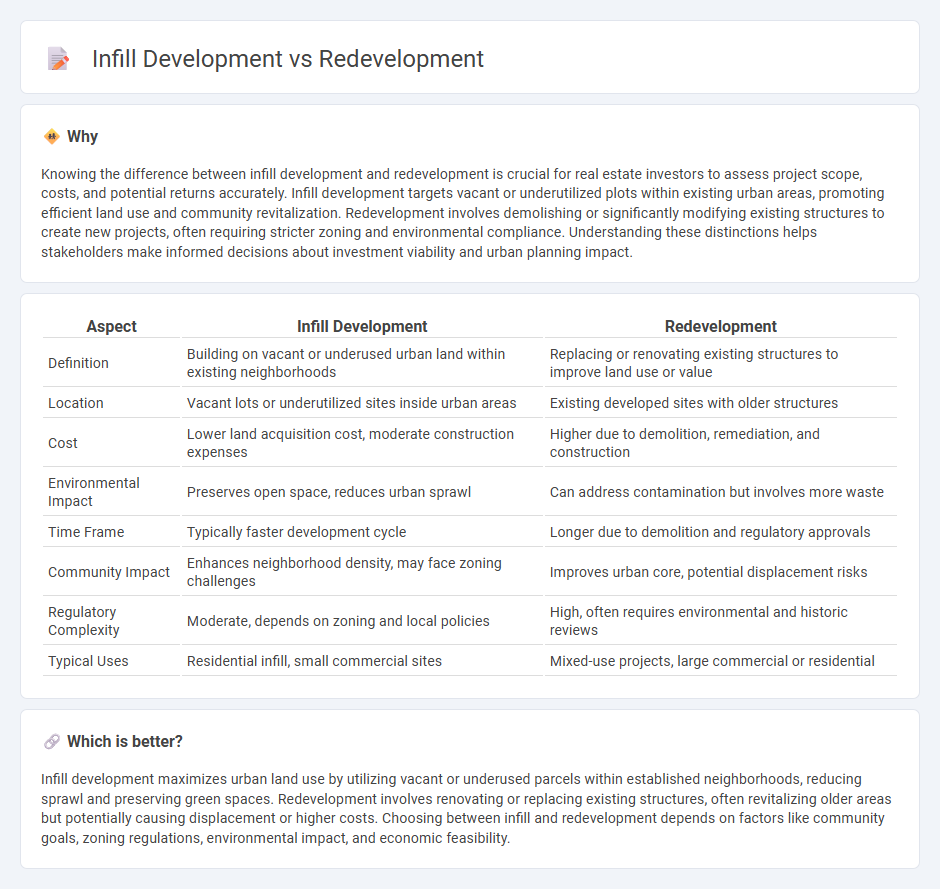Viewport: 940px width, 889px height.
Task: Click the Redevelopment column header
Action: 721,326
